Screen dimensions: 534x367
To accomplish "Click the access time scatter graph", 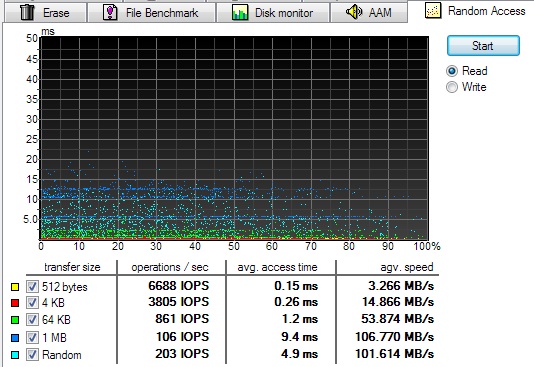I will pyautogui.click(x=234, y=138).
